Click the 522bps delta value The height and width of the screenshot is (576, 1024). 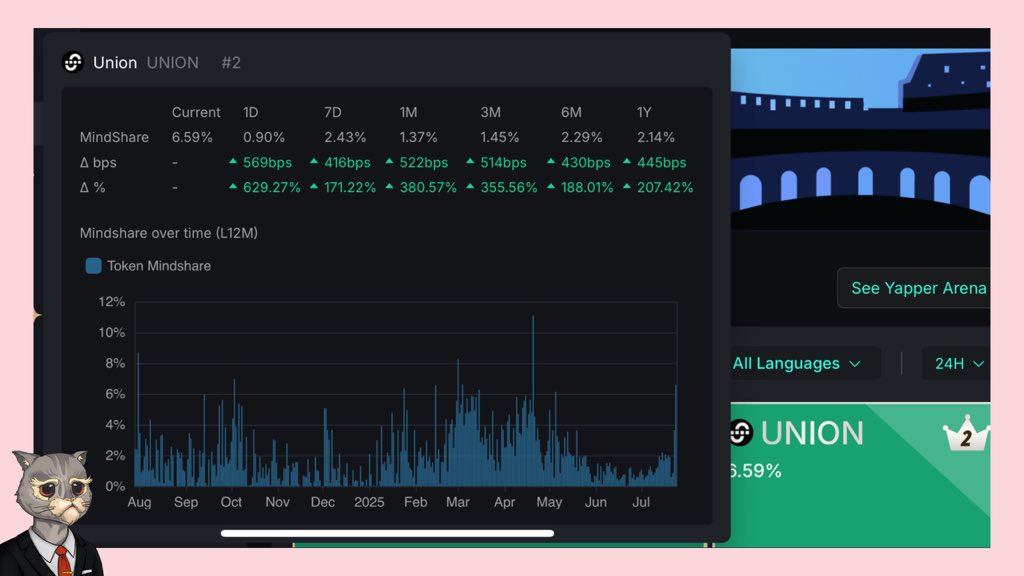(x=424, y=163)
